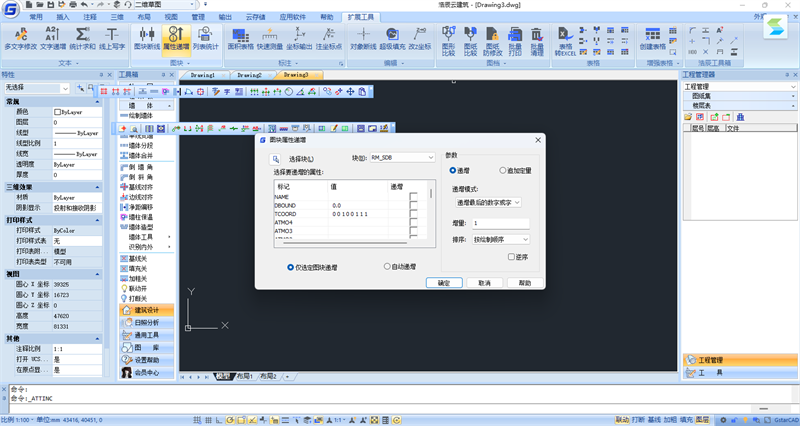
Task: Choose the 自动递增 radio button
Action: 387,266
